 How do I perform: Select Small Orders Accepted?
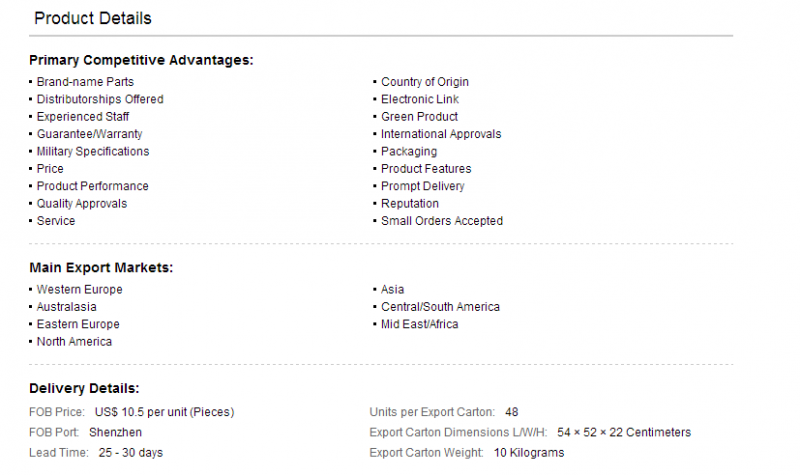point(442,220)
